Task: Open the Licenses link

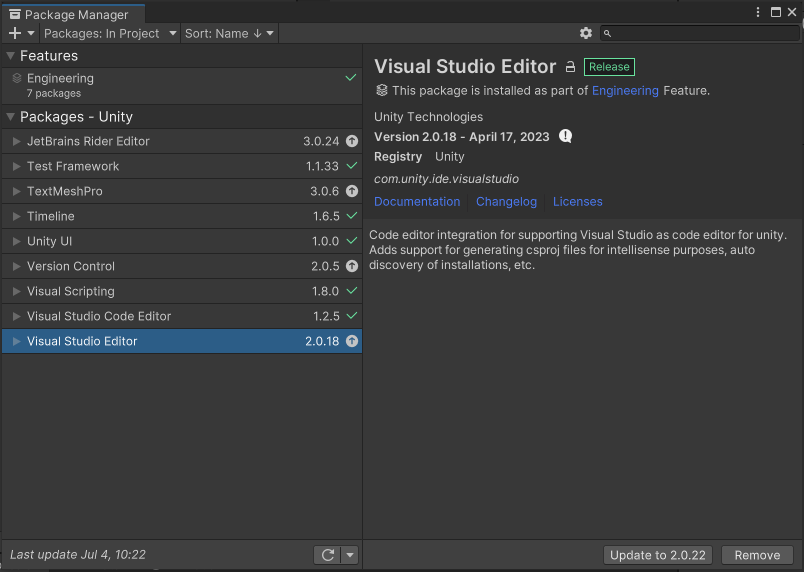Action: pyautogui.click(x=577, y=201)
